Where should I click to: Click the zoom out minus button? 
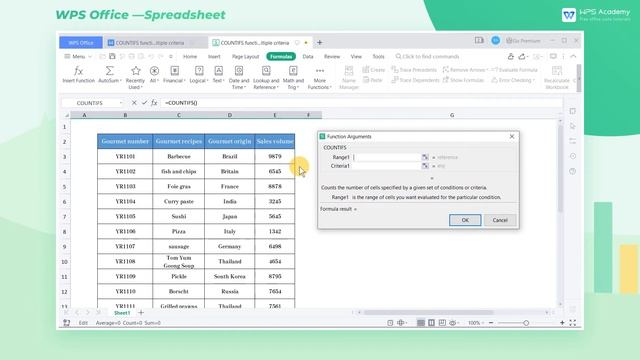491,323
